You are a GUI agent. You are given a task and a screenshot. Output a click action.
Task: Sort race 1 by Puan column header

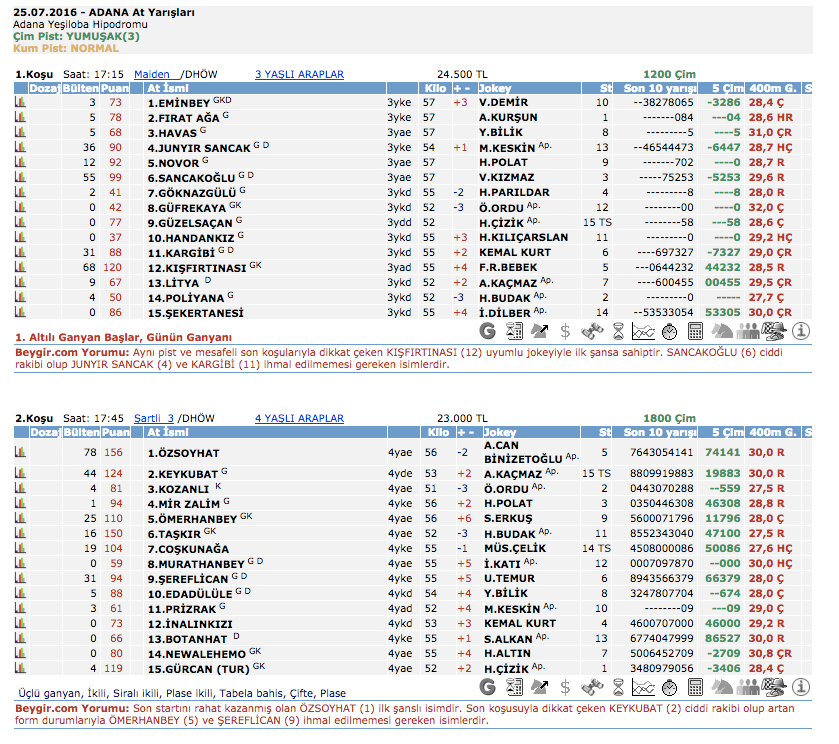[x=116, y=87]
